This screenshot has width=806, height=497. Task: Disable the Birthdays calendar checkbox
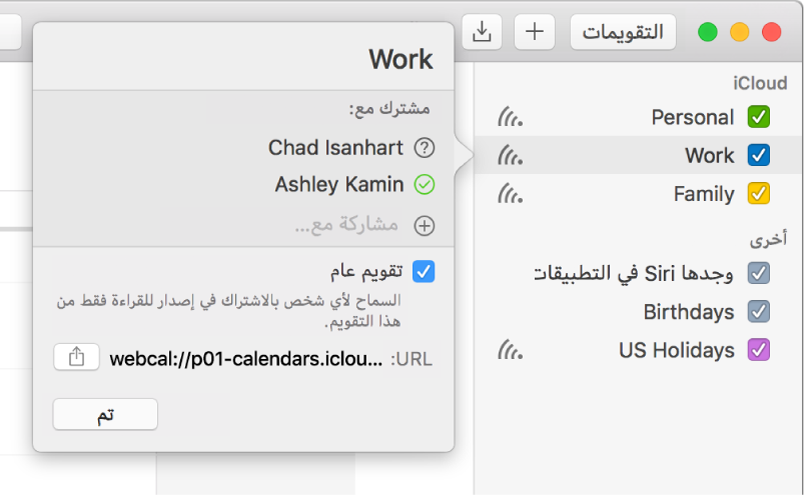(759, 312)
